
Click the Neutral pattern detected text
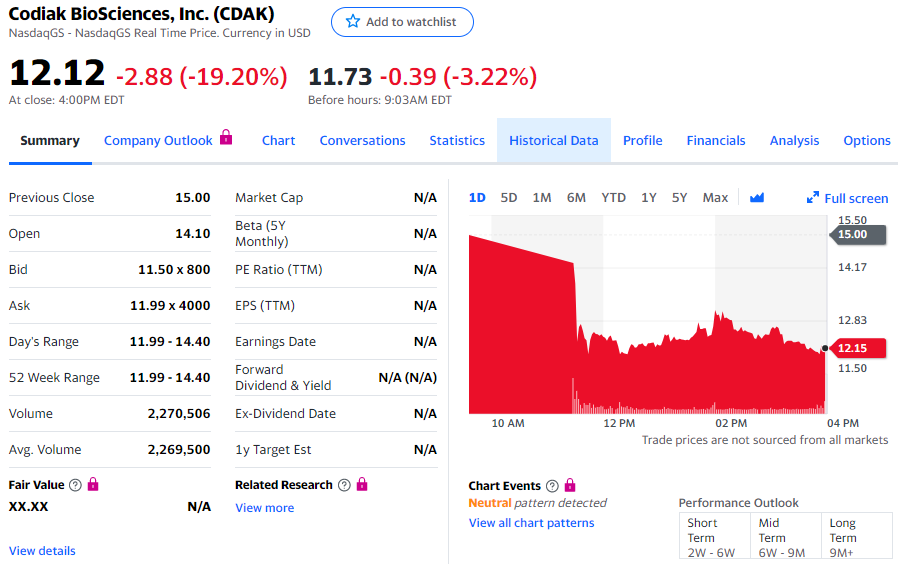537,503
